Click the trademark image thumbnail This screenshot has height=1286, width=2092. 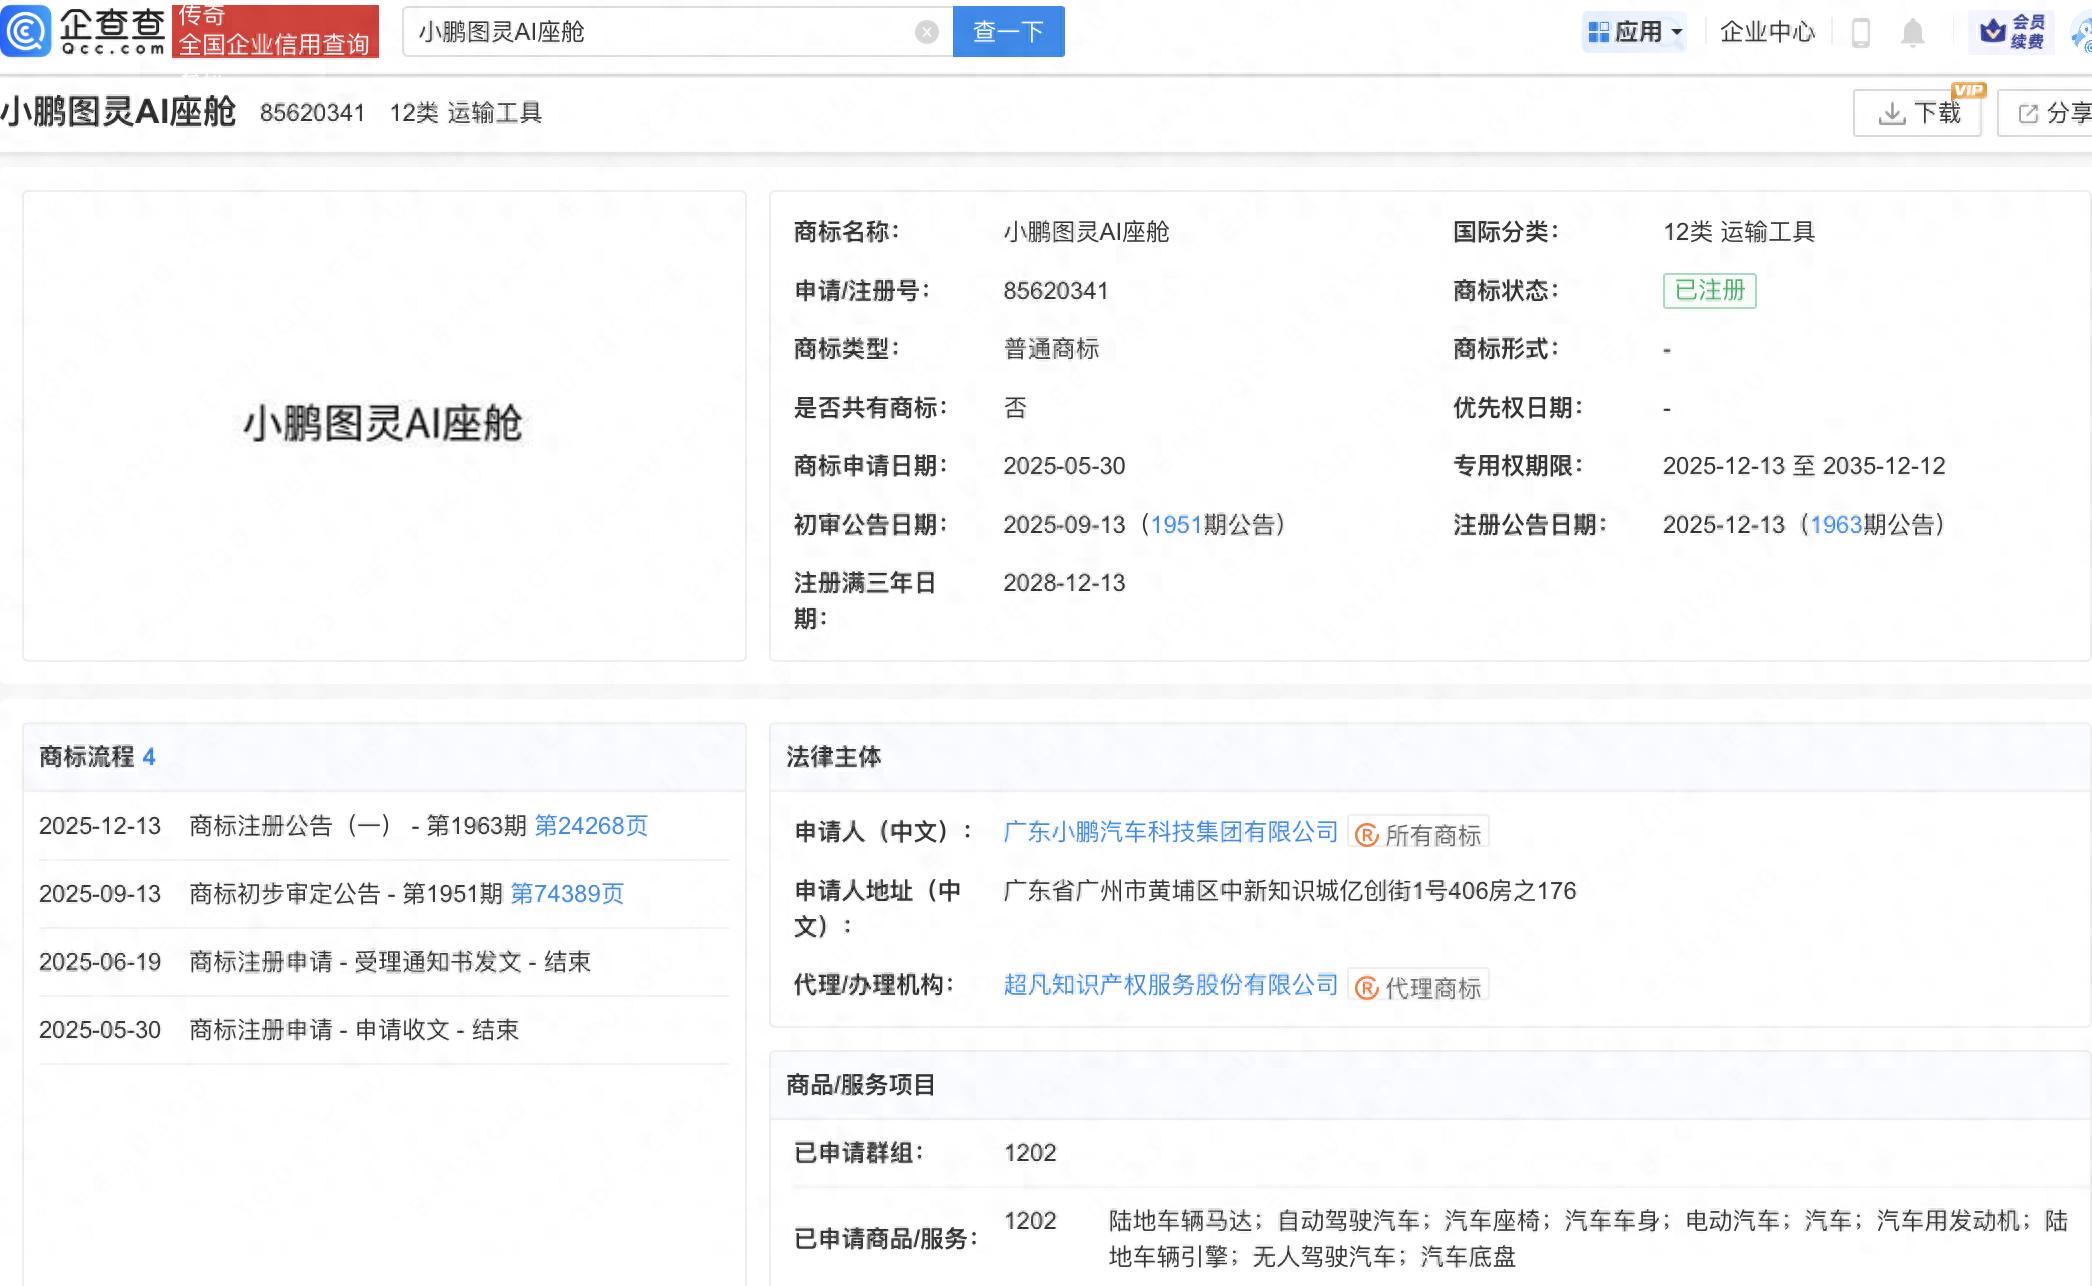(x=384, y=425)
